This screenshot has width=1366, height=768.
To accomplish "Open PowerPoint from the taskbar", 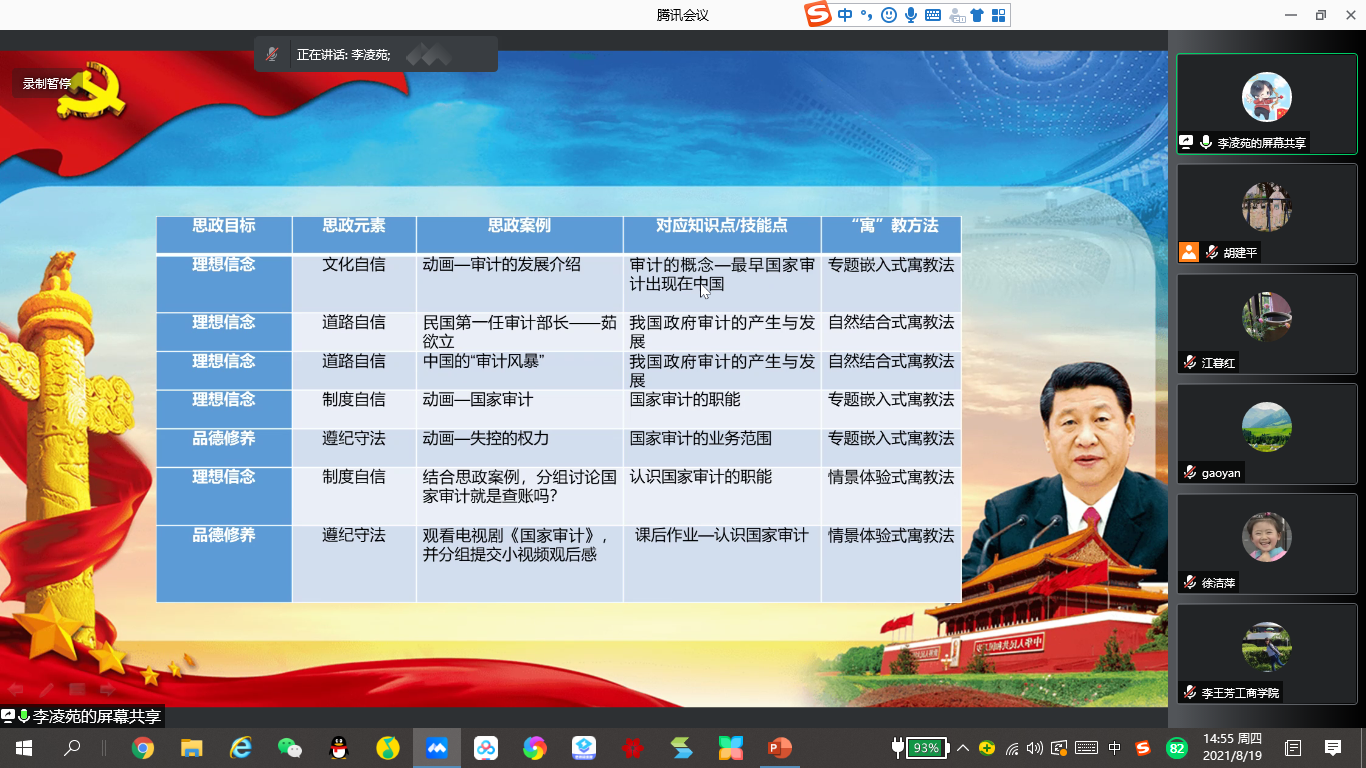I will pos(779,748).
